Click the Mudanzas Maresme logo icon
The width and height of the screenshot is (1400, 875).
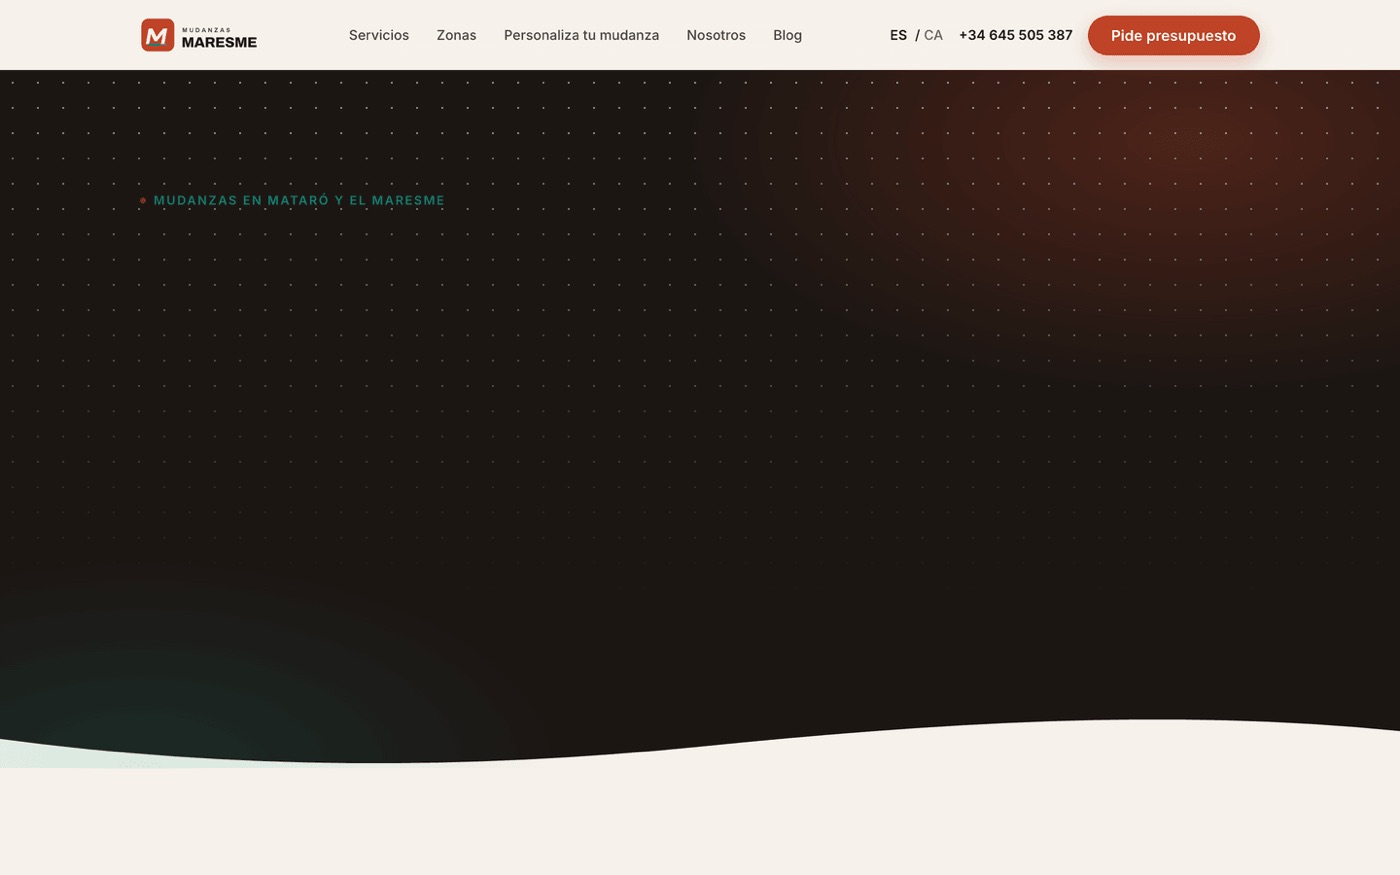158,35
